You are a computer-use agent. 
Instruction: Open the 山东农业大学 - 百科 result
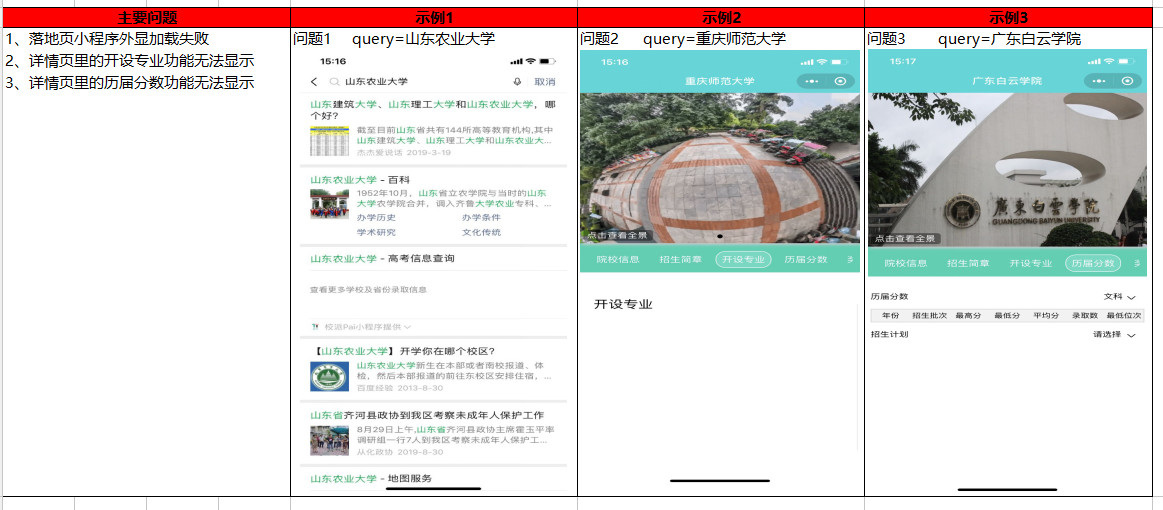(x=360, y=179)
